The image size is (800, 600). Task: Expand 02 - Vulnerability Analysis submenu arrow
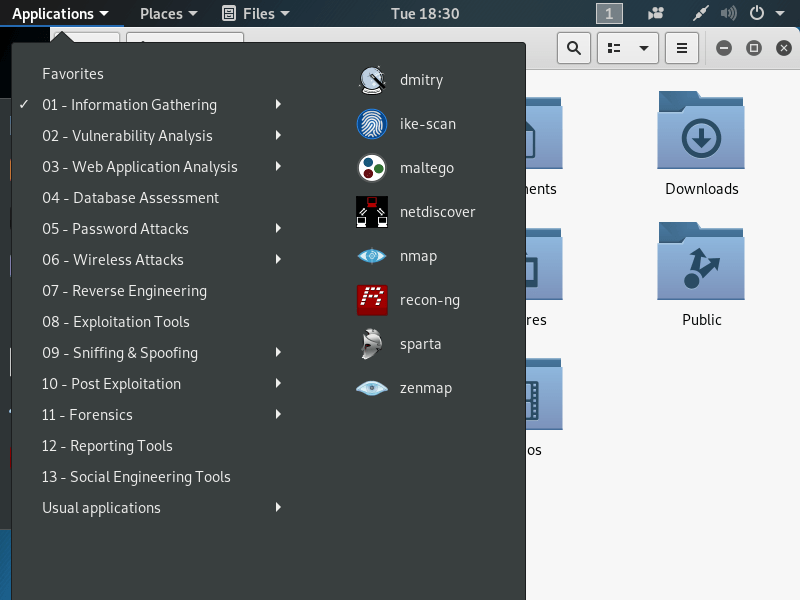278,135
